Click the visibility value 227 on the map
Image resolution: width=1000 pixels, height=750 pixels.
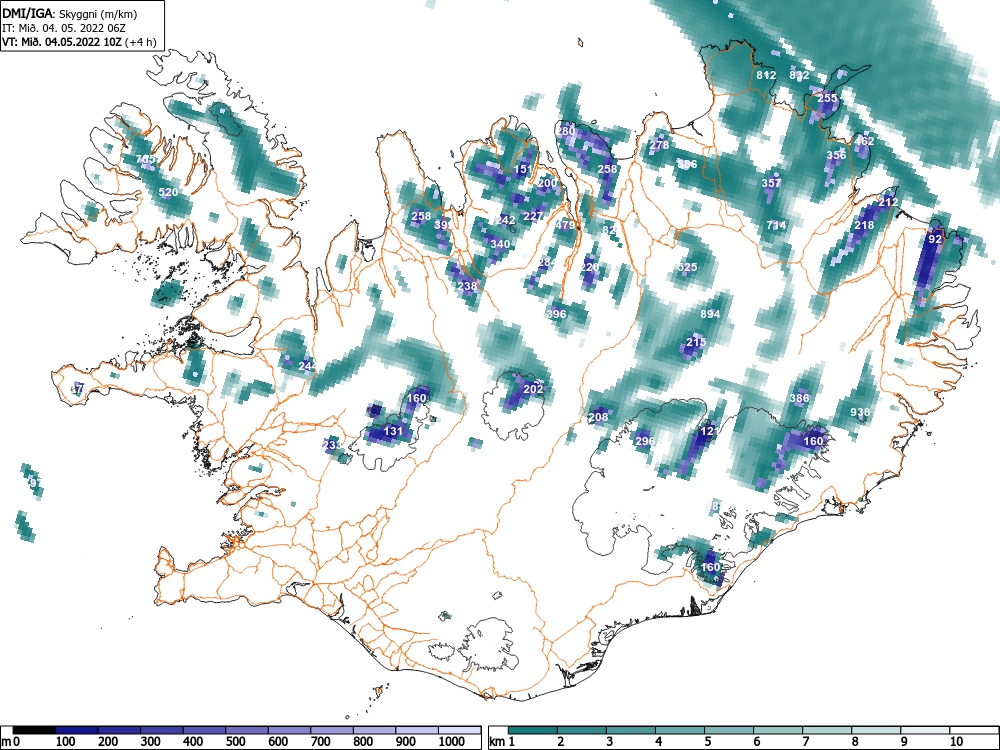[533, 216]
